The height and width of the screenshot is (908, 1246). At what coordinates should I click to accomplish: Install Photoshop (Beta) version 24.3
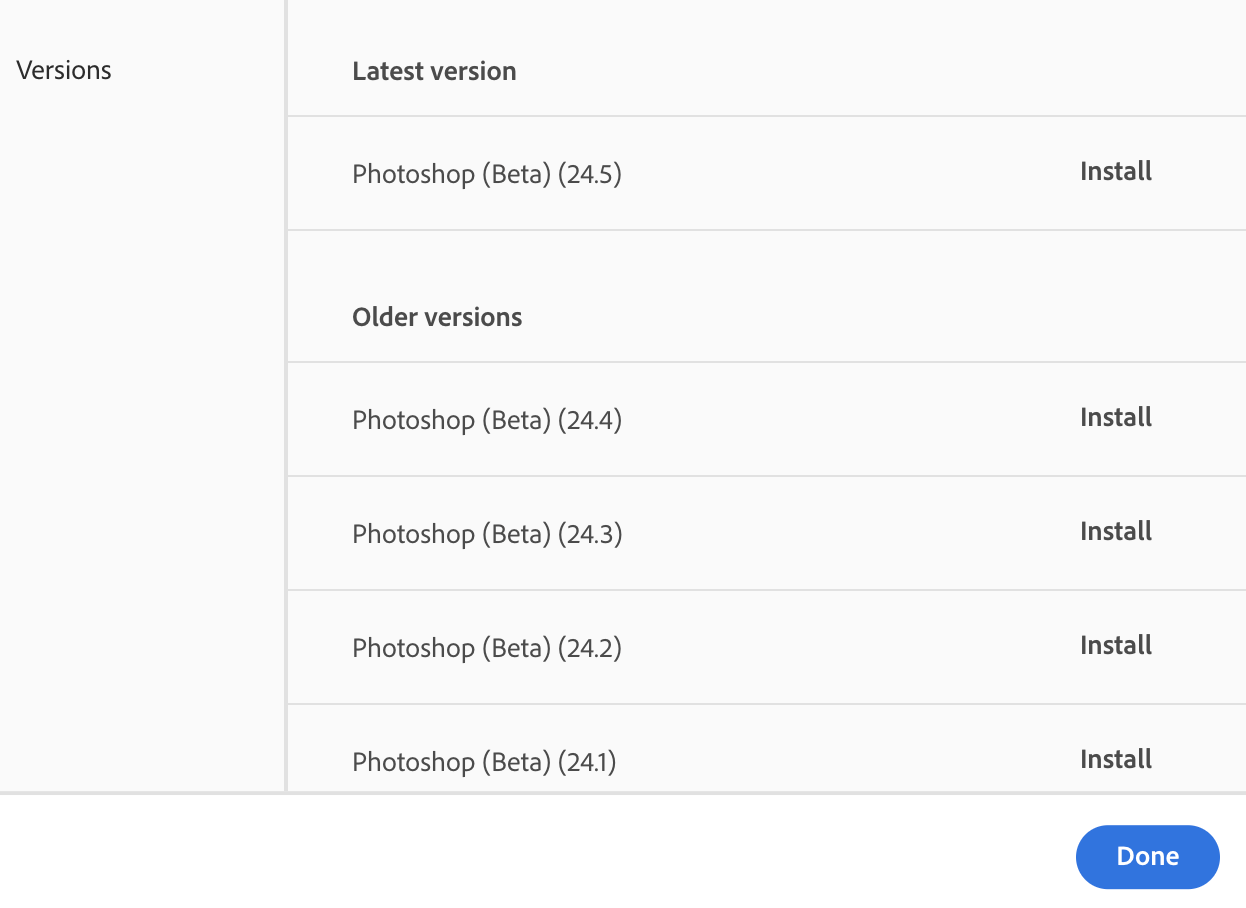click(x=1115, y=532)
